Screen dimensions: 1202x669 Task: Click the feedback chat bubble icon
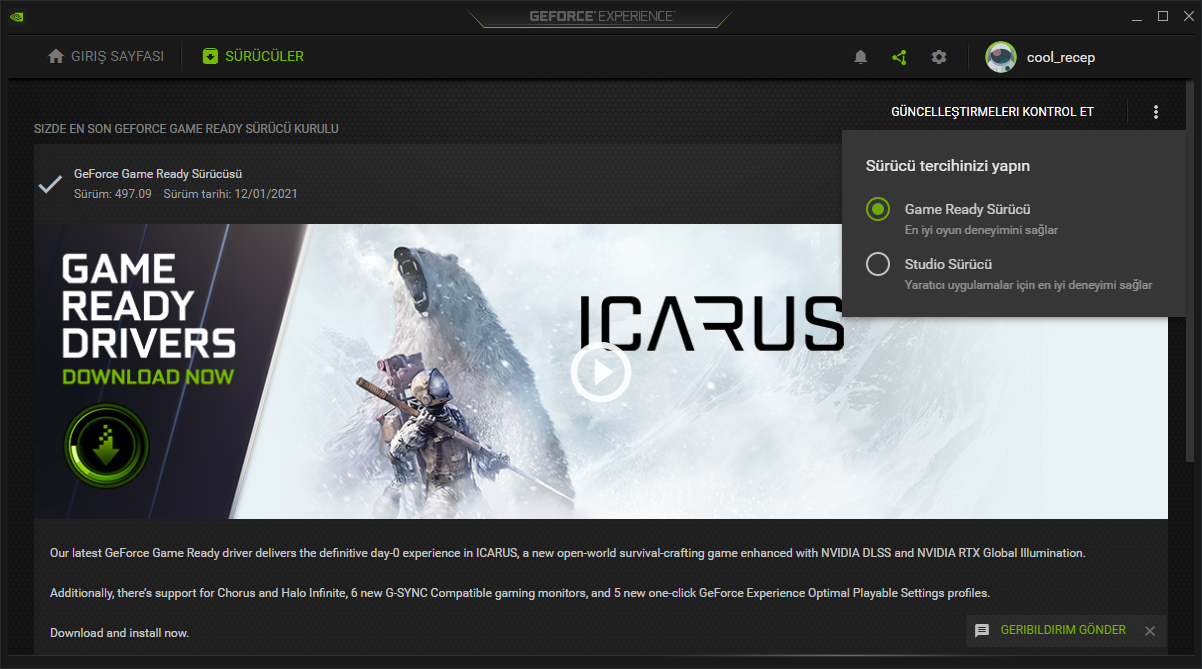coord(982,631)
